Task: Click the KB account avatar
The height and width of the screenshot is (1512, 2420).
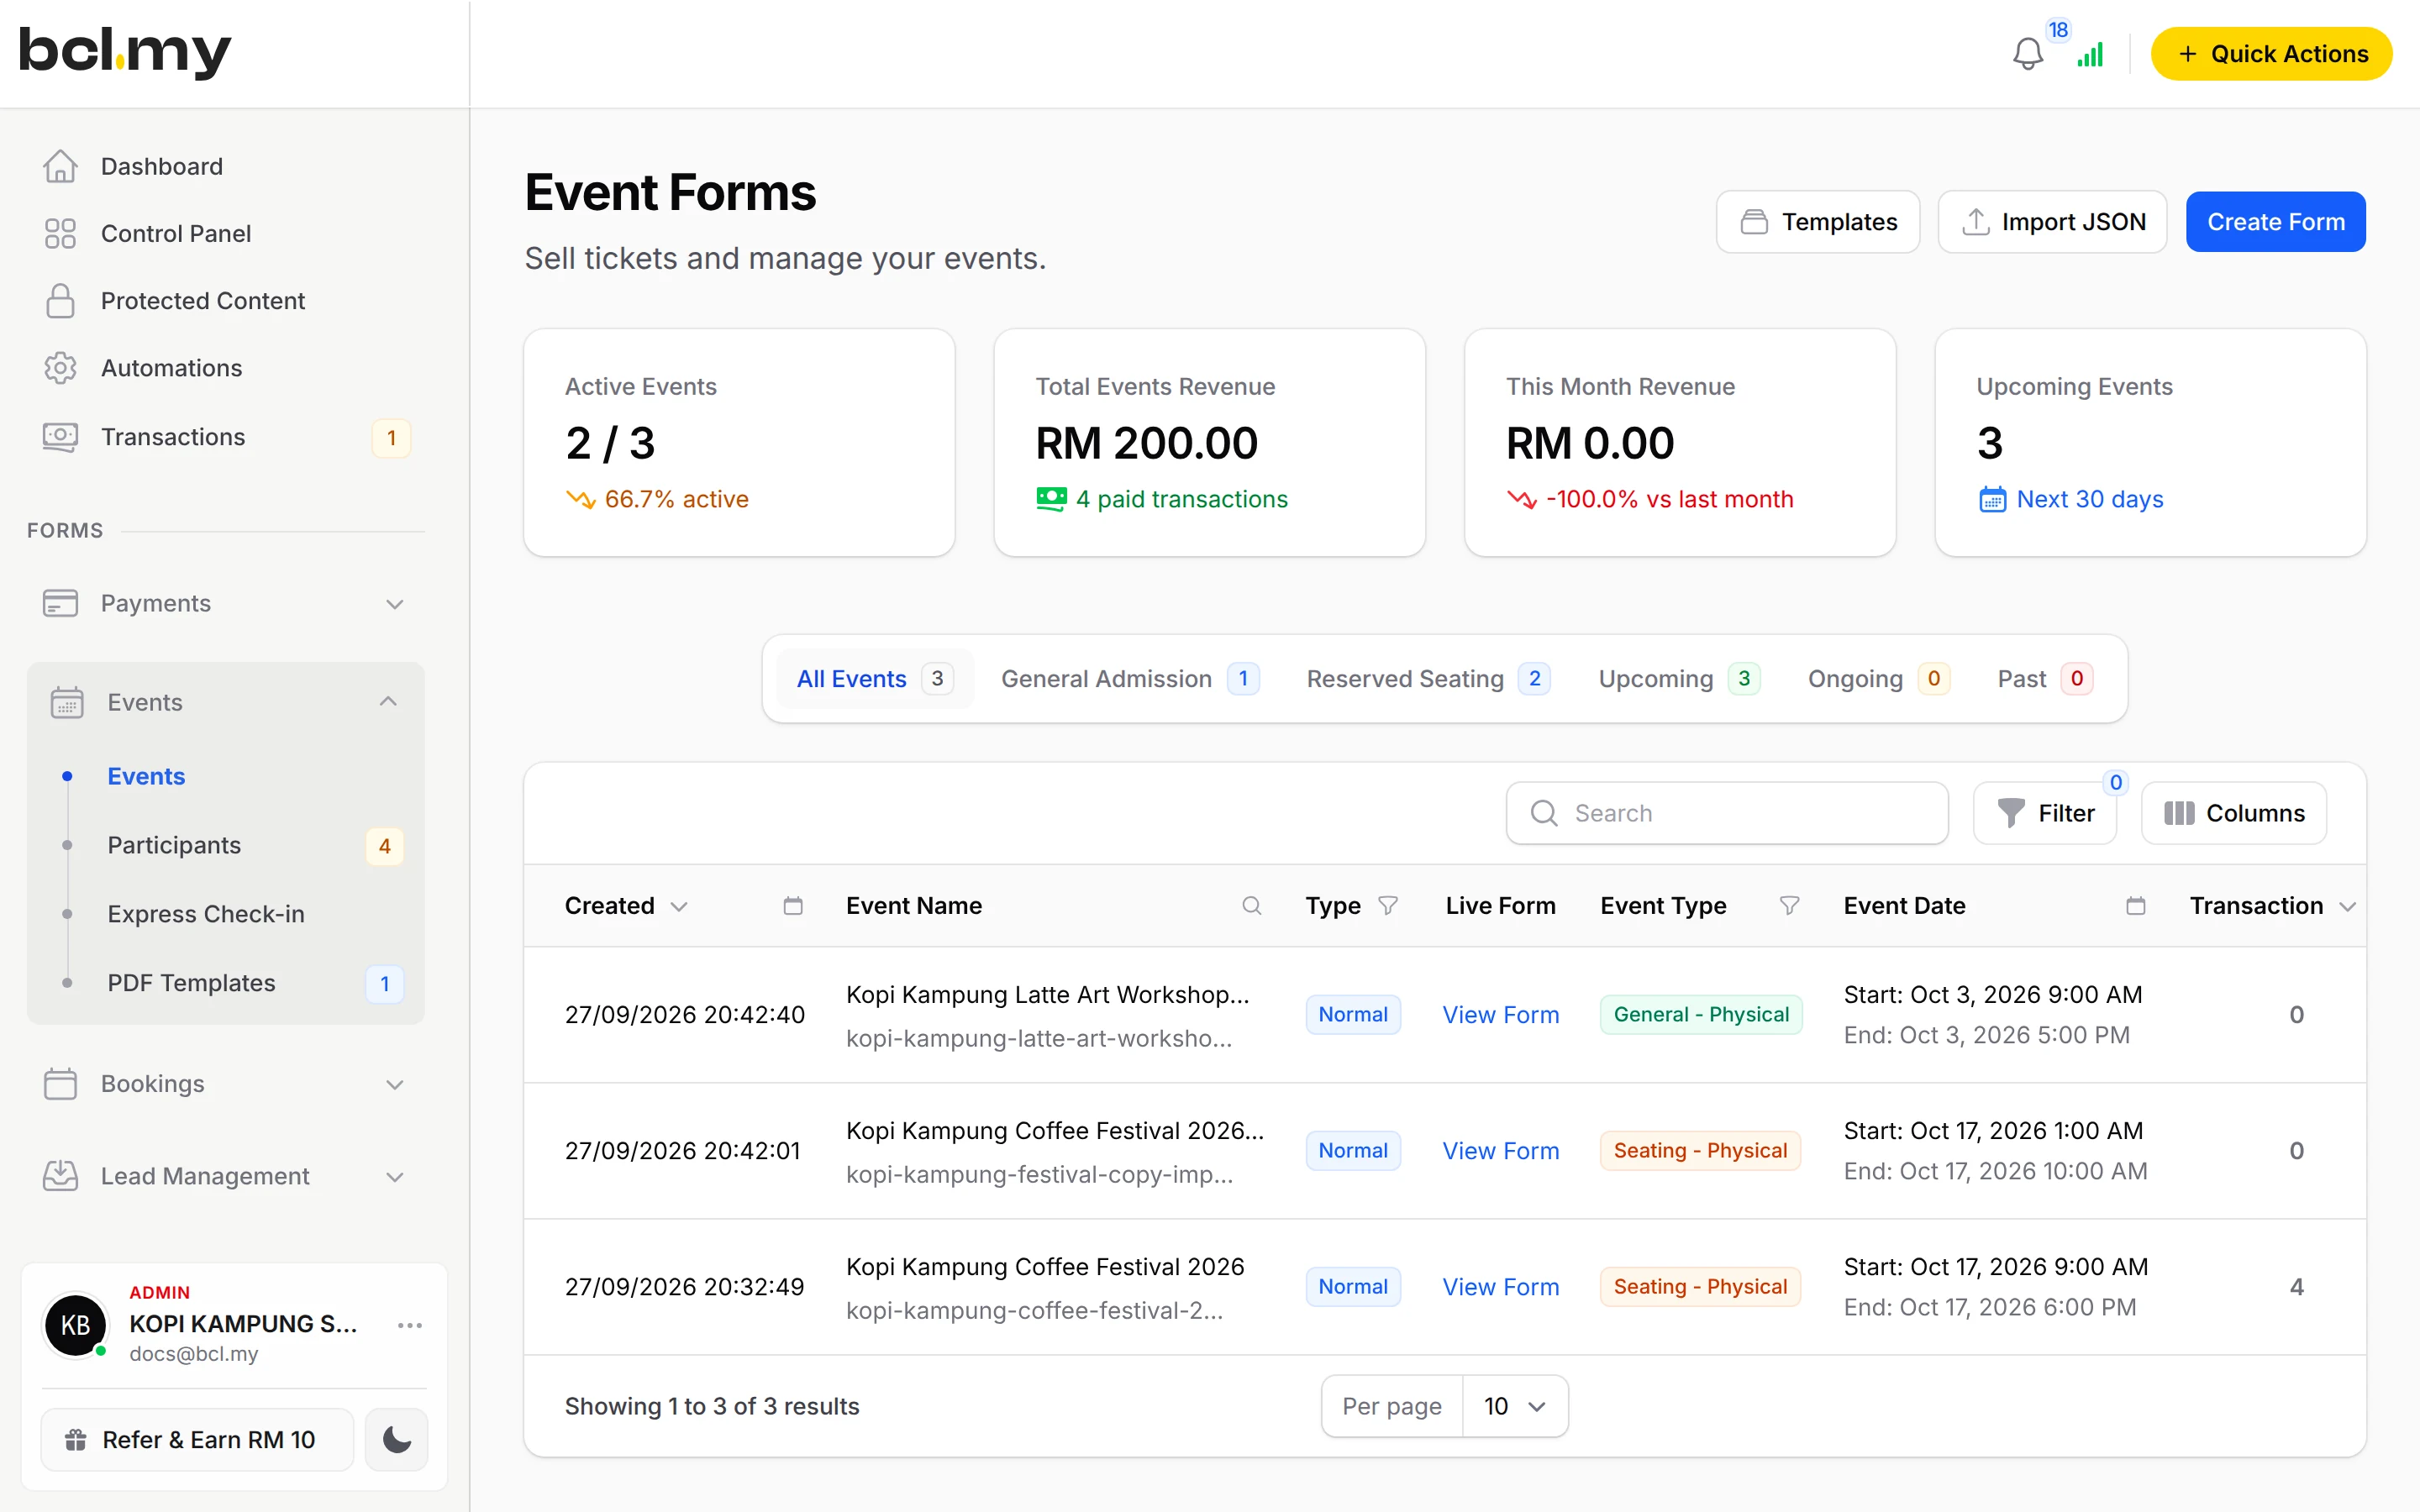Action: pos(76,1325)
